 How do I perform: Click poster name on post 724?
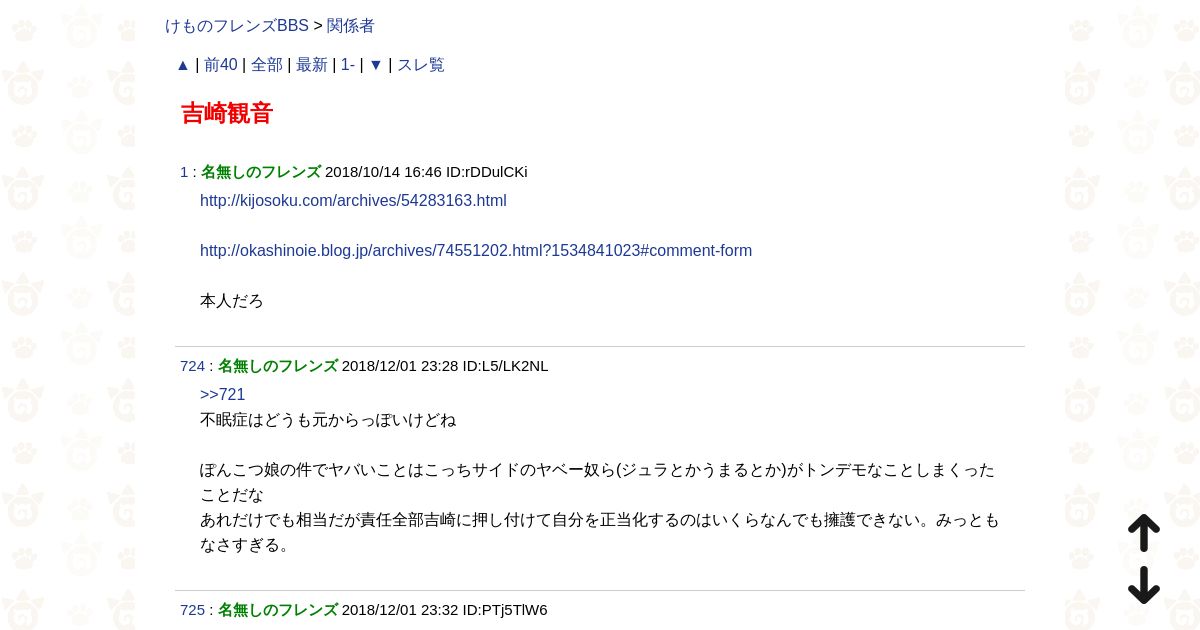[x=278, y=366]
